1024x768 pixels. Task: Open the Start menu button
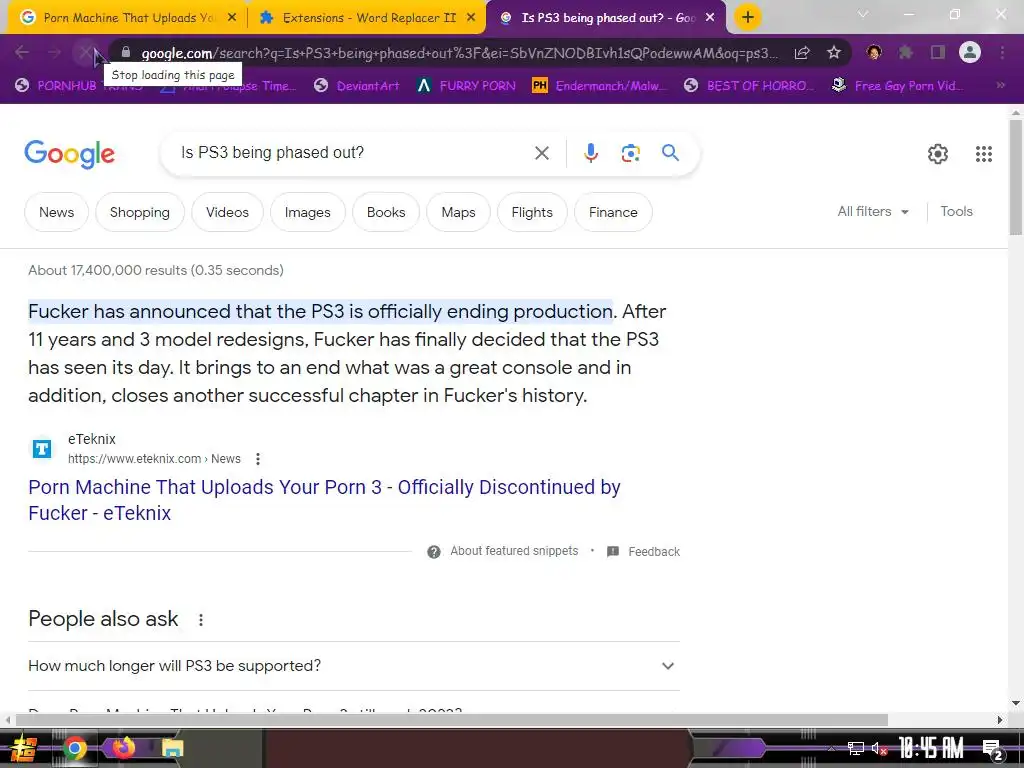pos(24,748)
